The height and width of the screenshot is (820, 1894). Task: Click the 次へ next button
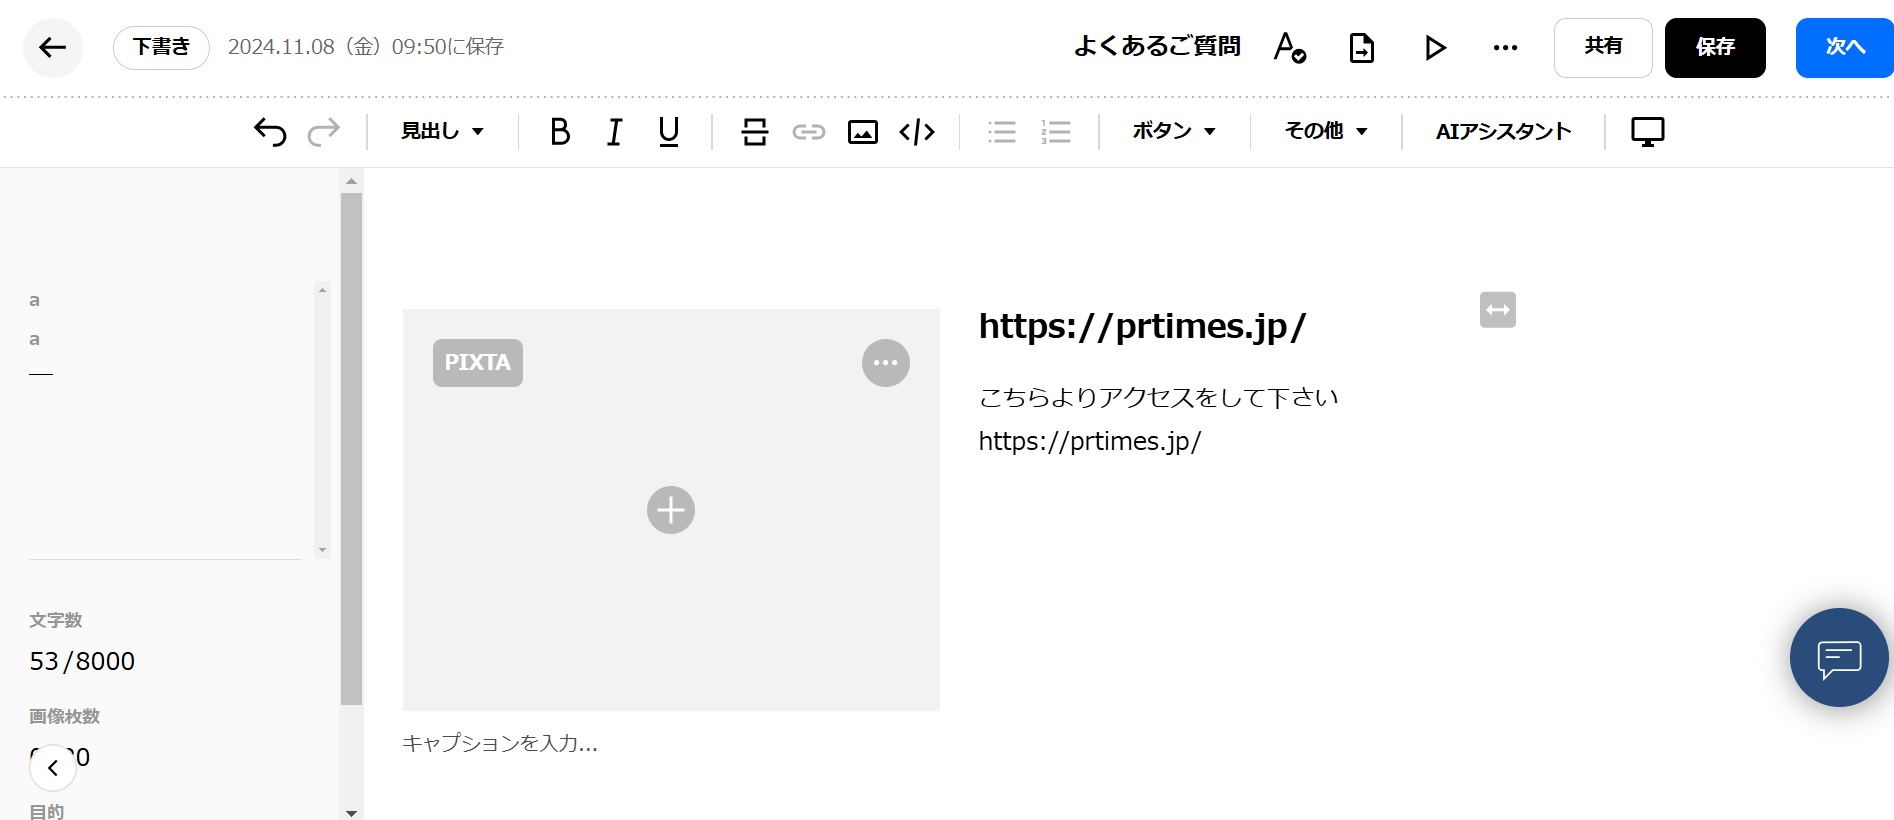pyautogui.click(x=1844, y=47)
